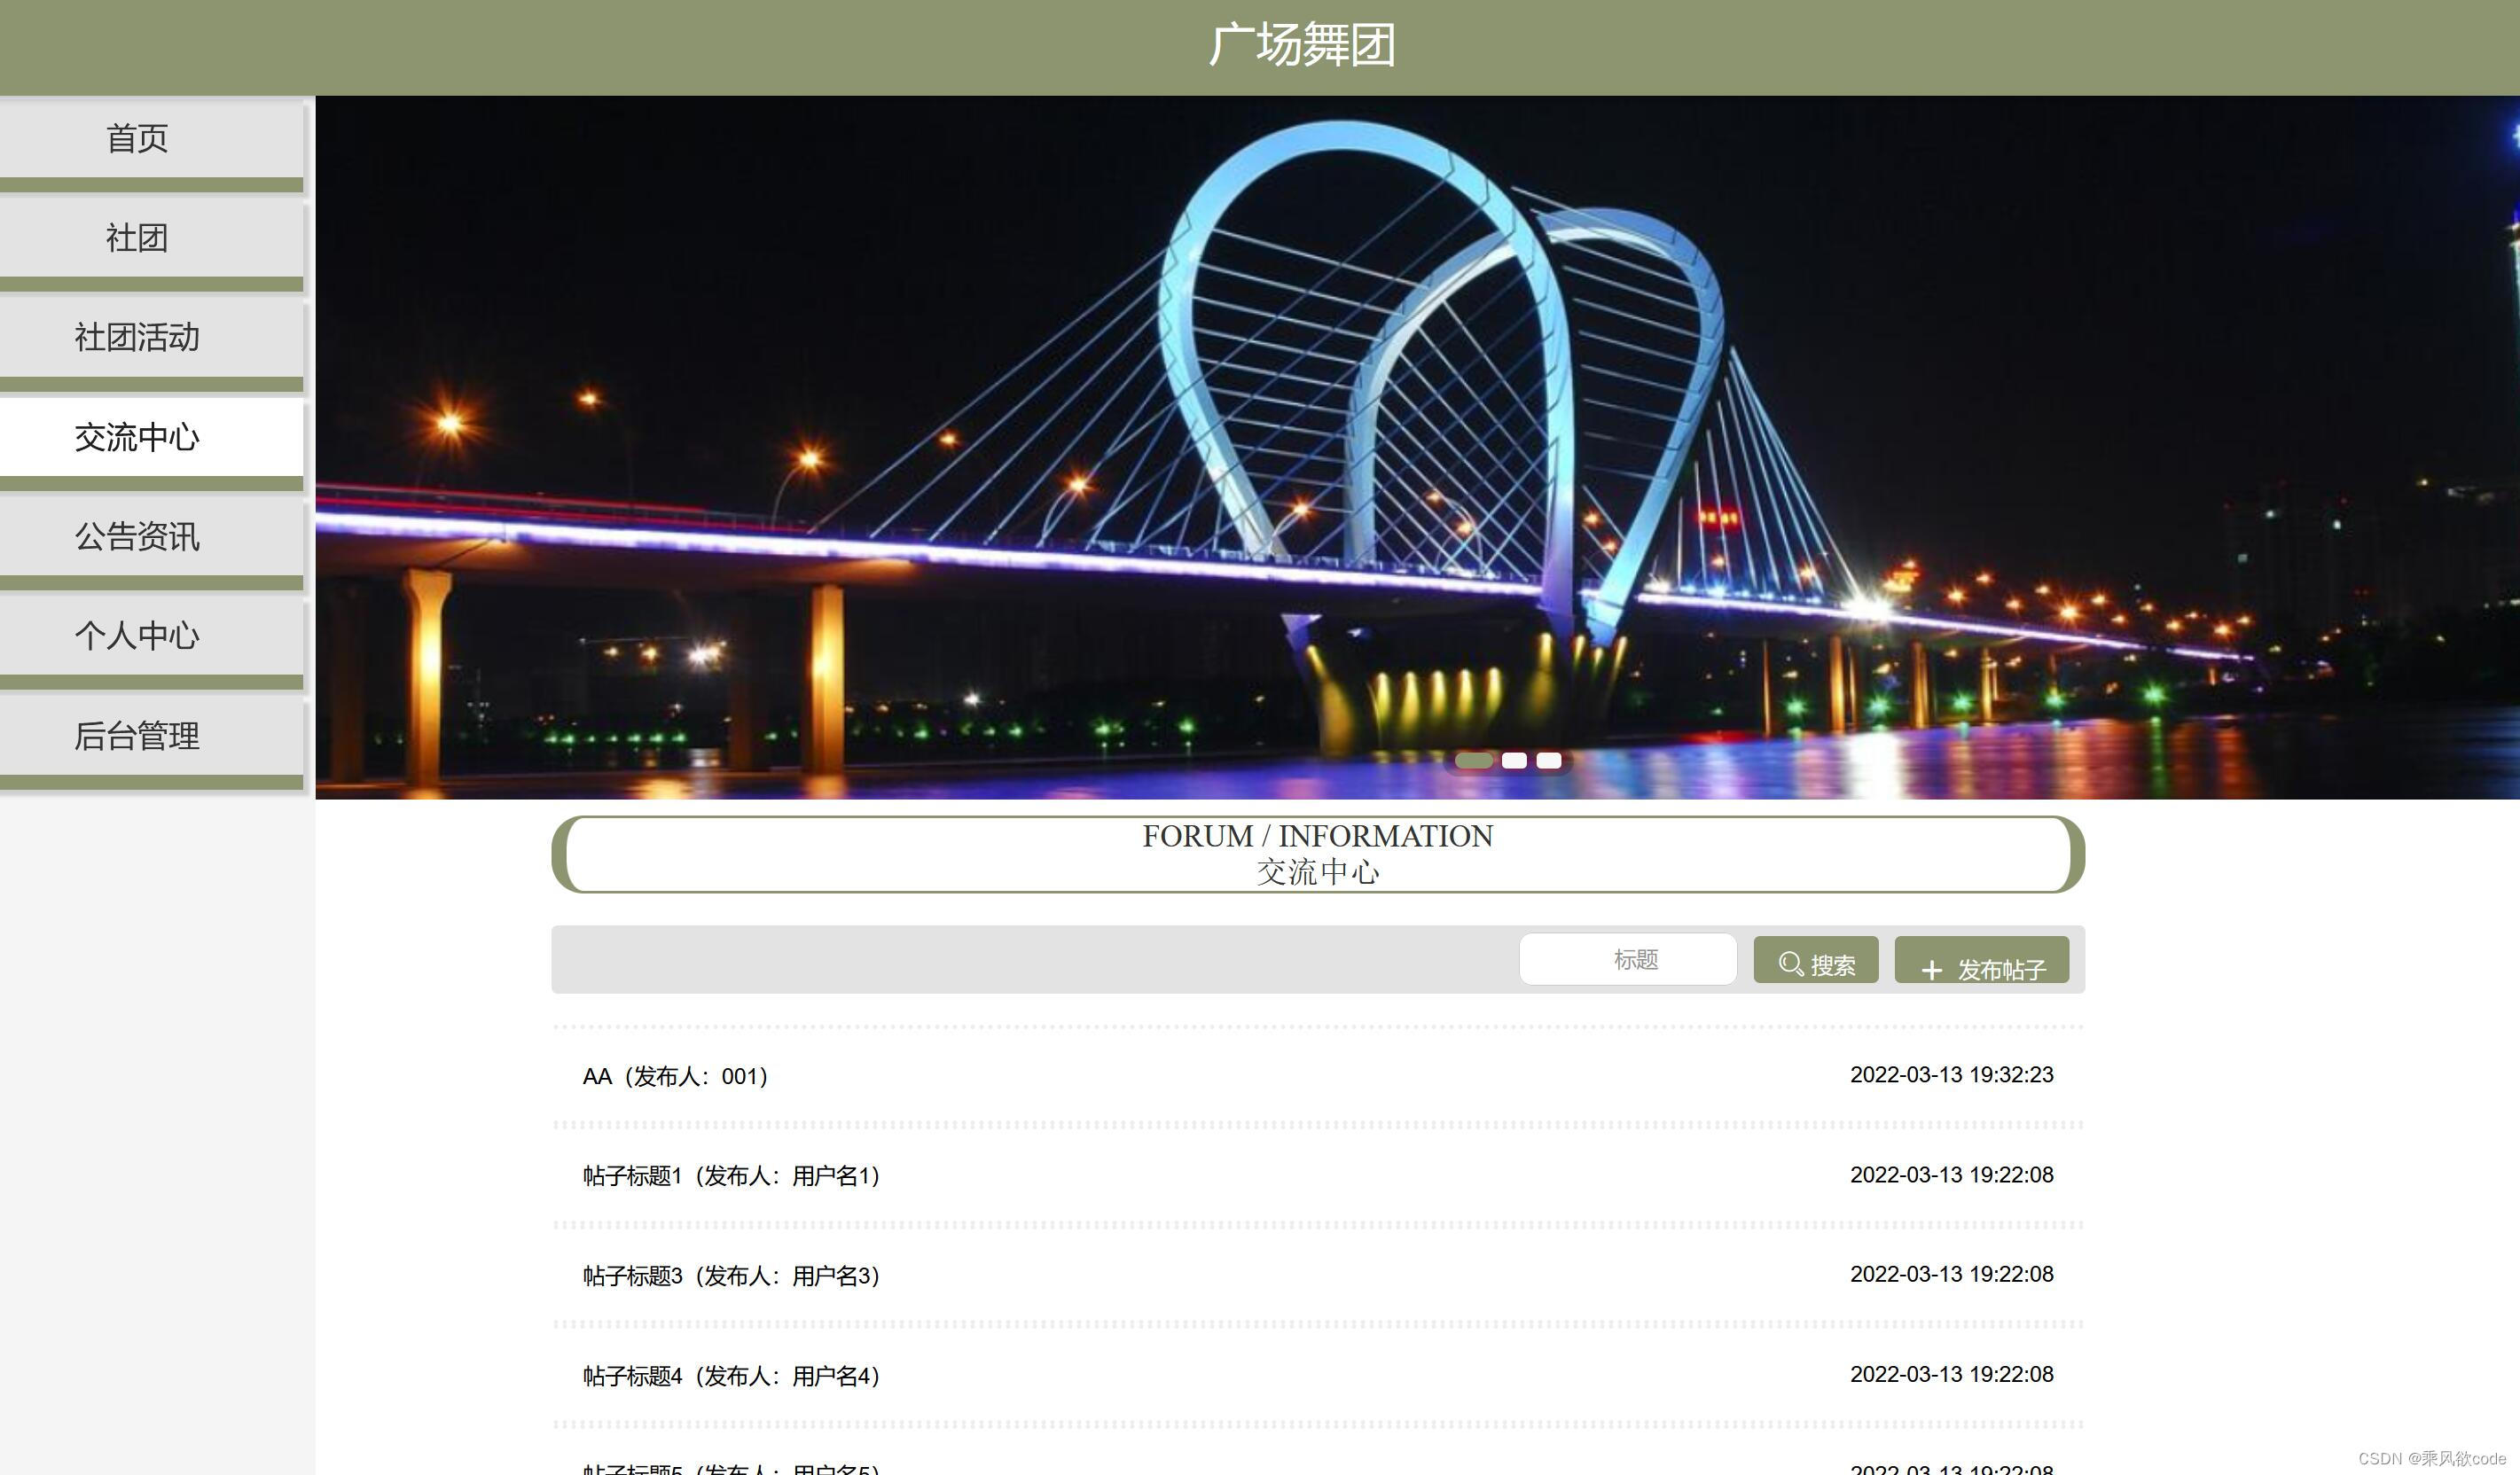Viewport: 2520px width, 1475px height.
Task: Open 个人中心 from the sidebar
Action: 138,636
